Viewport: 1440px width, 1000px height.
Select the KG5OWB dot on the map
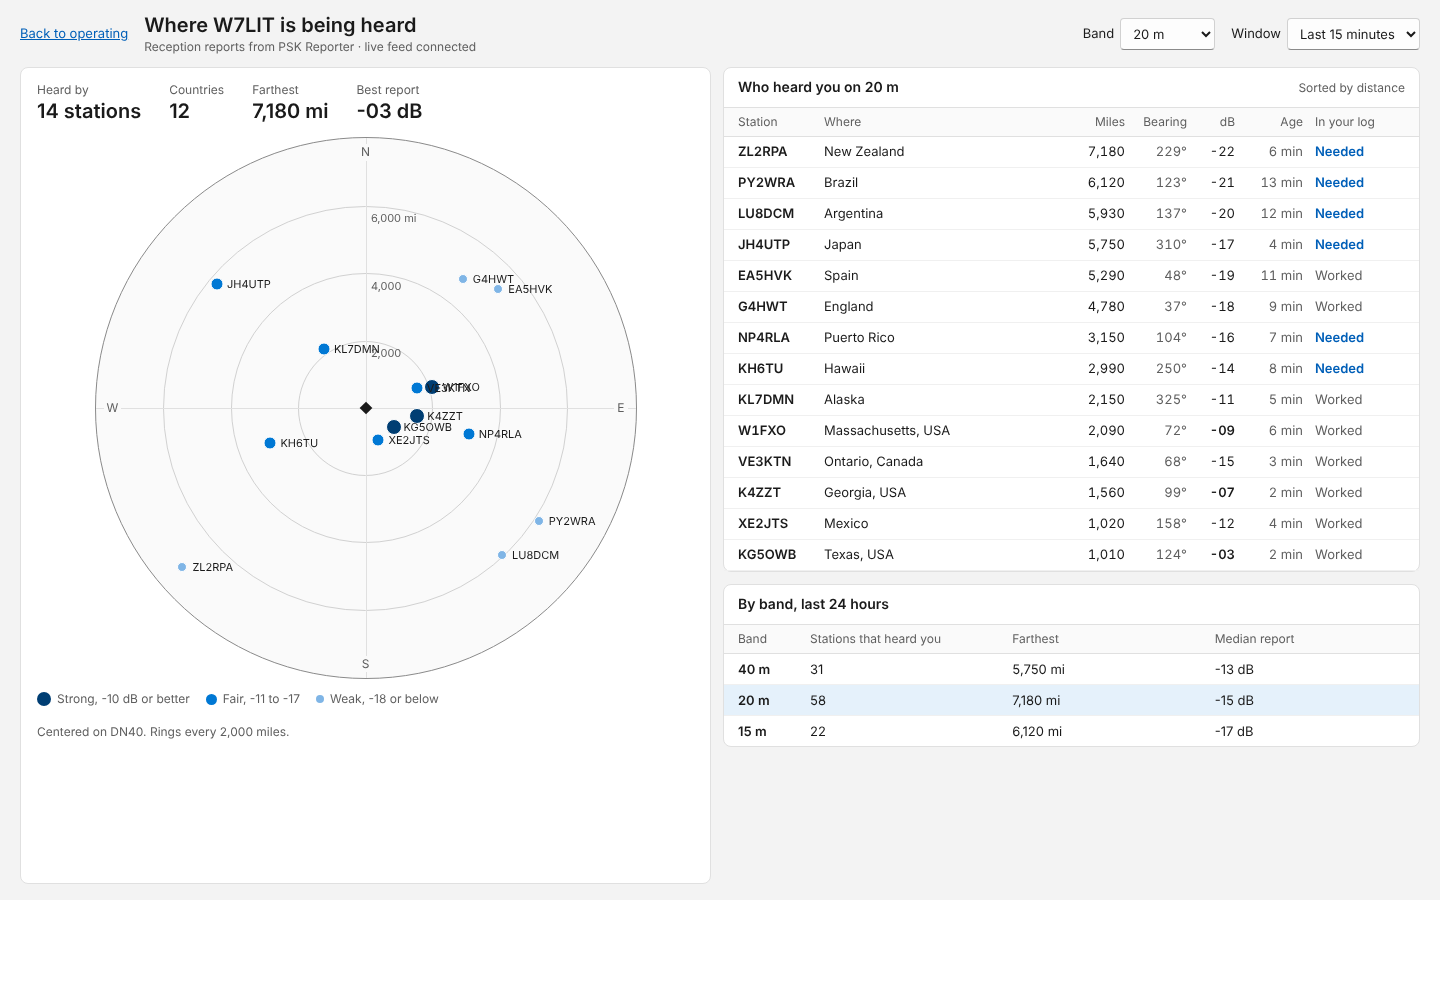(x=394, y=427)
